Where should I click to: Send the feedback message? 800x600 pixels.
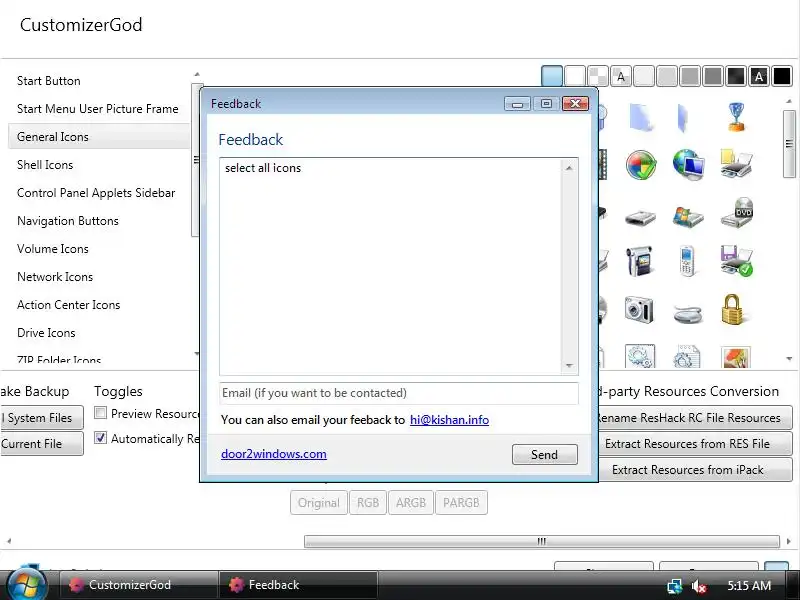pyautogui.click(x=544, y=455)
